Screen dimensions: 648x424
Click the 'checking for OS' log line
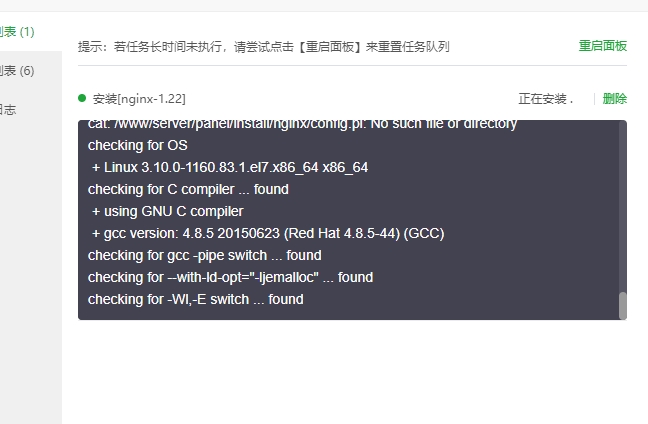point(138,145)
